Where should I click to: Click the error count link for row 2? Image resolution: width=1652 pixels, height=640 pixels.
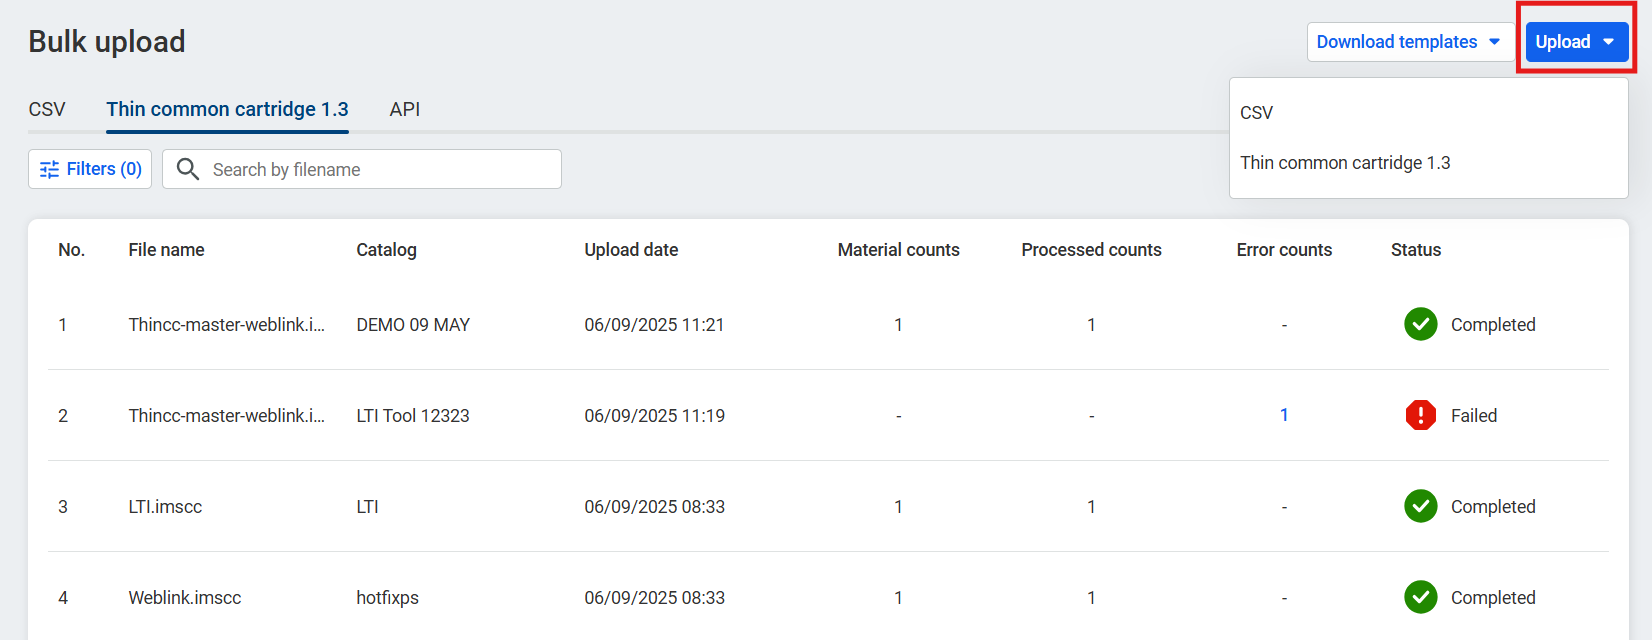pos(1284,415)
